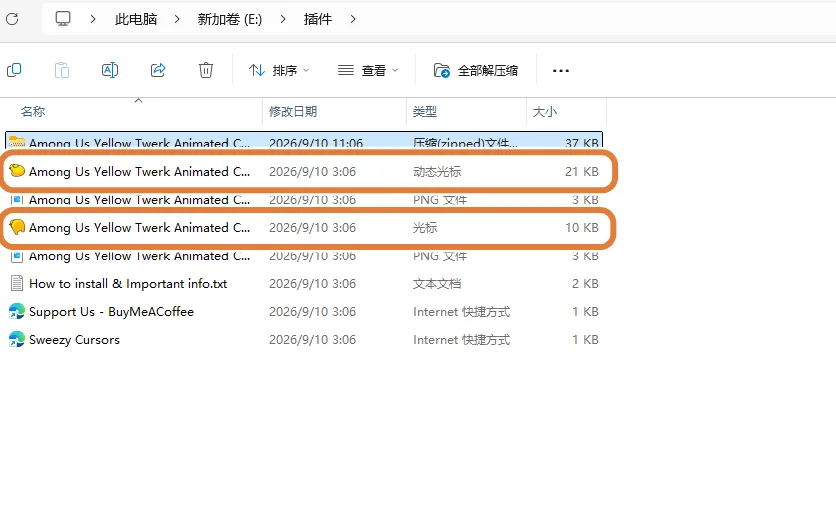This screenshot has width=836, height=519.
Task: Click the refresh icon in the address bar
Action: tap(12, 19)
